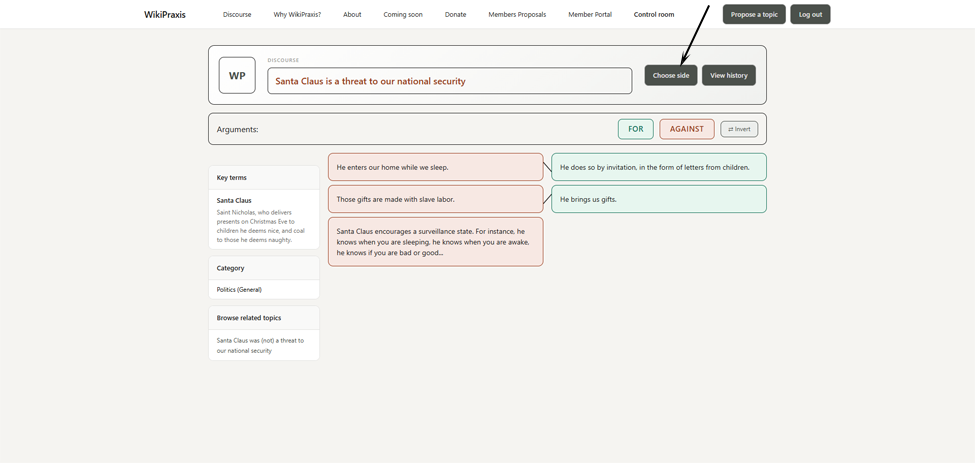Open rebuttal 'He does so by invitation'
975x463 pixels.
[659, 167]
